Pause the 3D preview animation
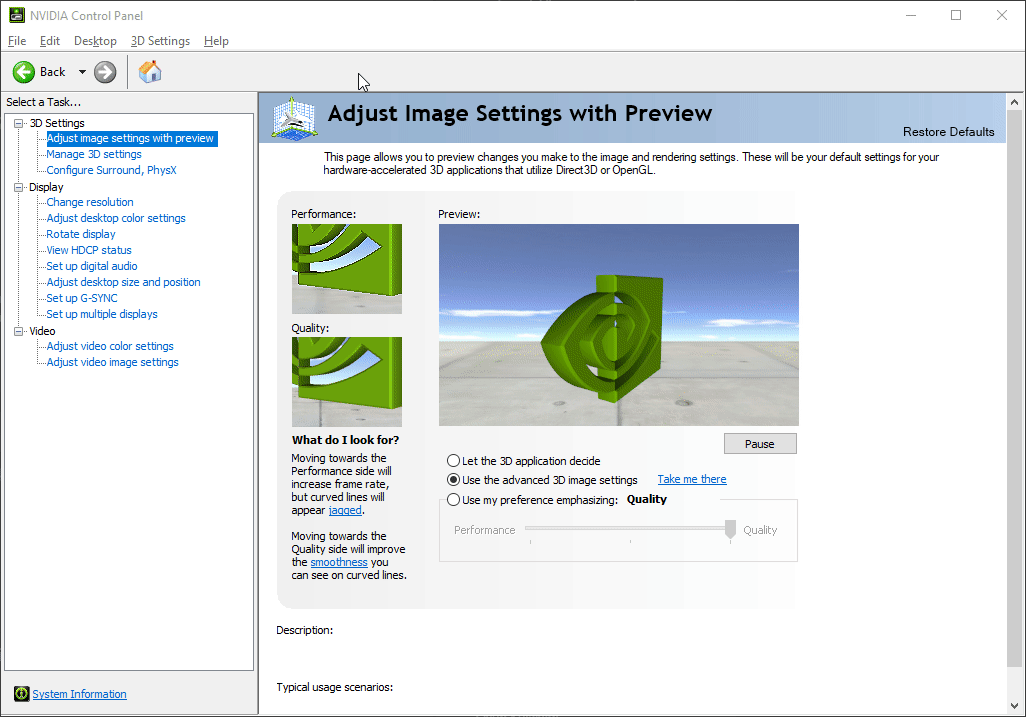This screenshot has height=717, width=1026. click(760, 444)
